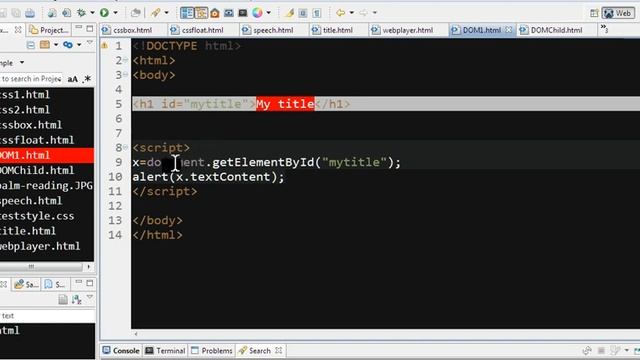Image resolution: width=640 pixels, height=360 pixels.
Task: Click the print icon in the top toolbar
Action: tap(30, 13)
